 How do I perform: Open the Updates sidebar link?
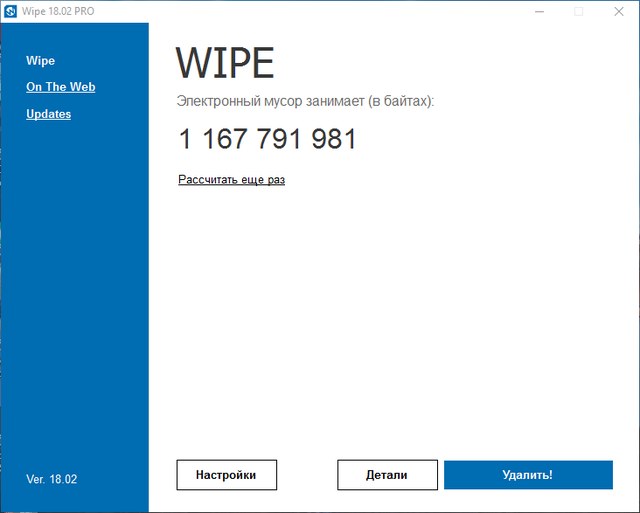[48, 114]
